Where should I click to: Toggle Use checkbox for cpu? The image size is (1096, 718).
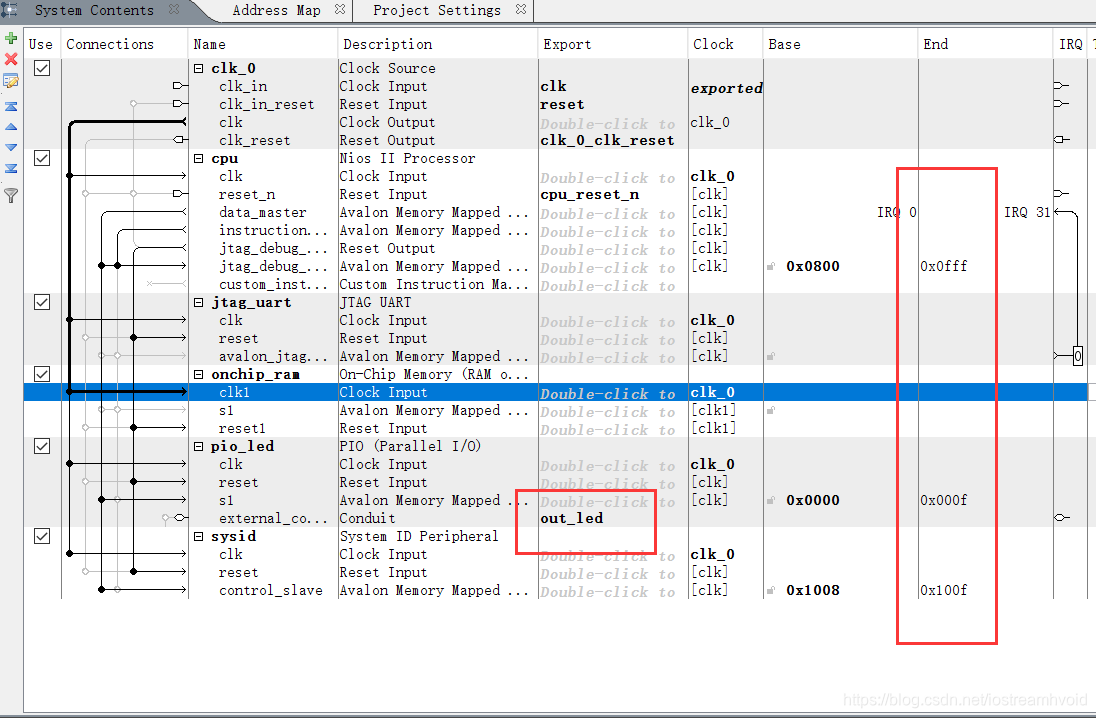point(42,158)
